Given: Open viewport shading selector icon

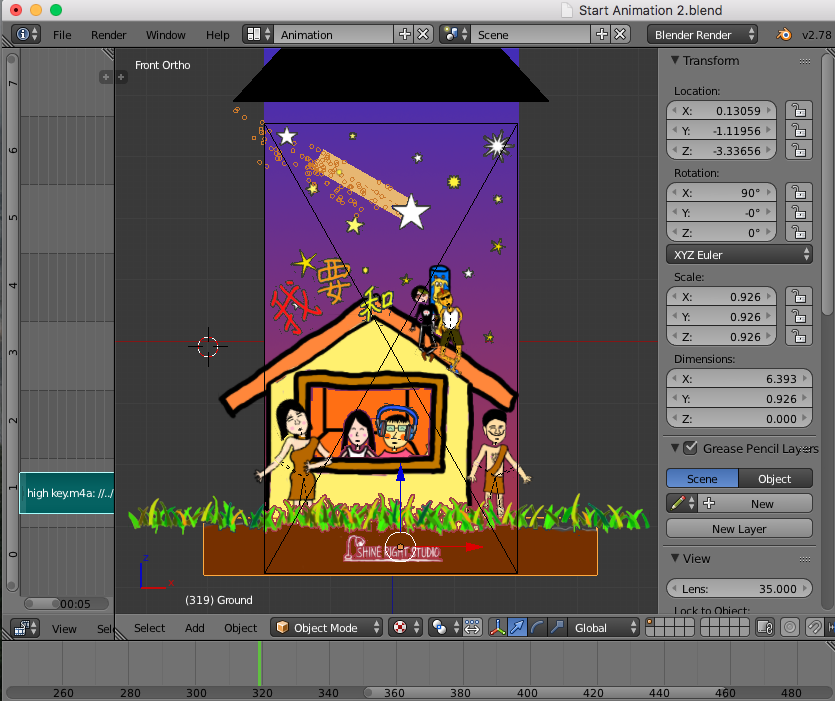Looking at the screenshot, I should pyautogui.click(x=444, y=627).
